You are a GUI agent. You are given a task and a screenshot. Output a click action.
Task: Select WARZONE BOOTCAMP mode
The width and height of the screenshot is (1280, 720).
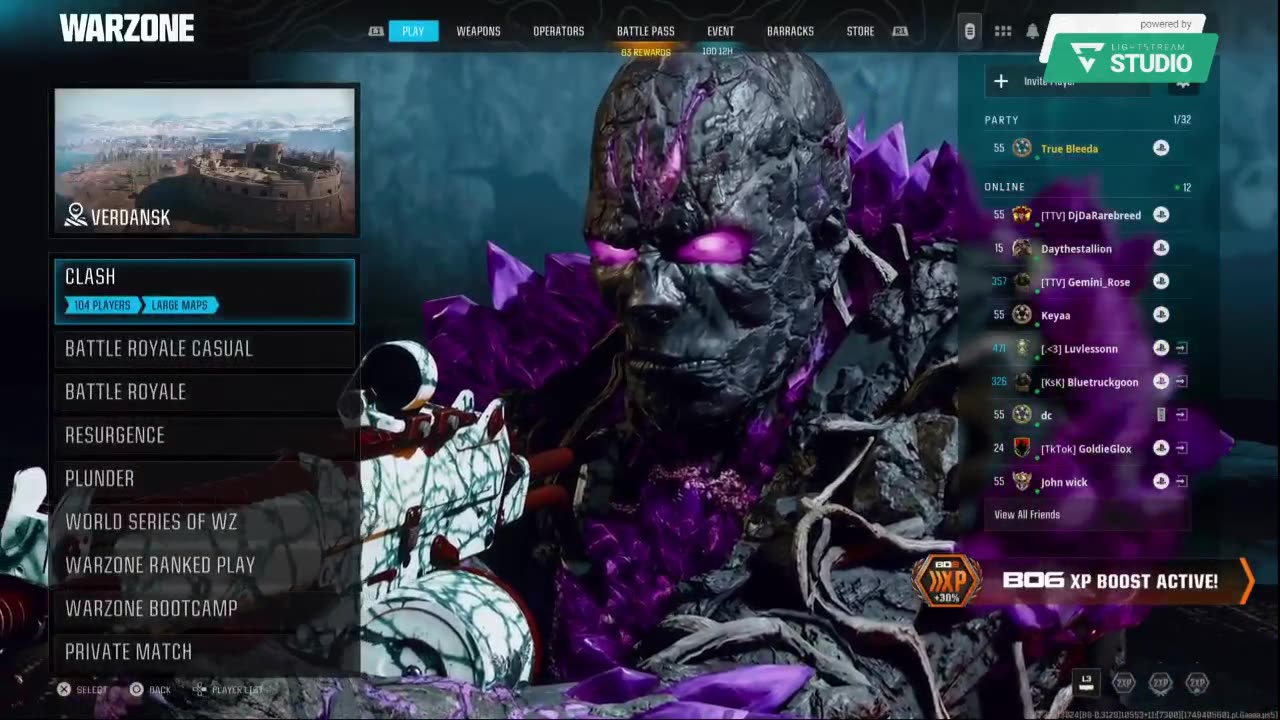205,608
